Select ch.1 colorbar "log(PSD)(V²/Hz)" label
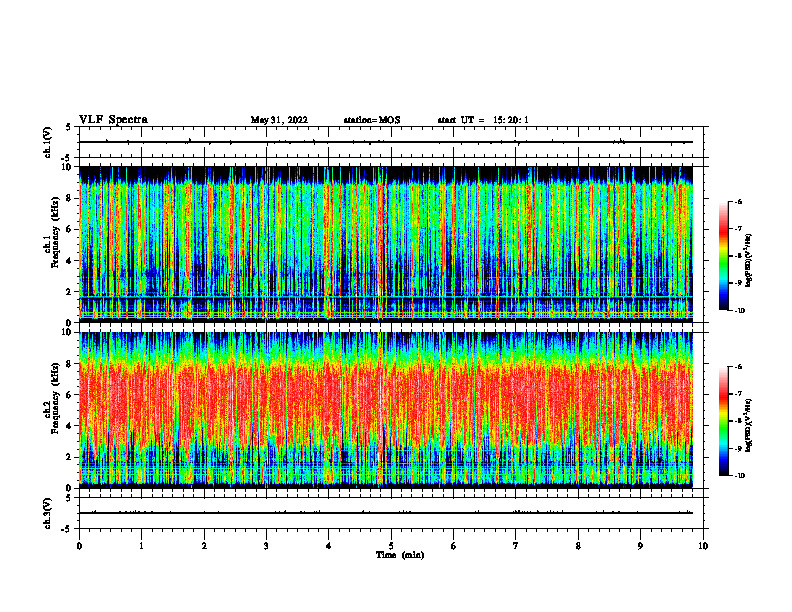Image resolution: width=792 pixels, height=612 pixels. (748, 260)
